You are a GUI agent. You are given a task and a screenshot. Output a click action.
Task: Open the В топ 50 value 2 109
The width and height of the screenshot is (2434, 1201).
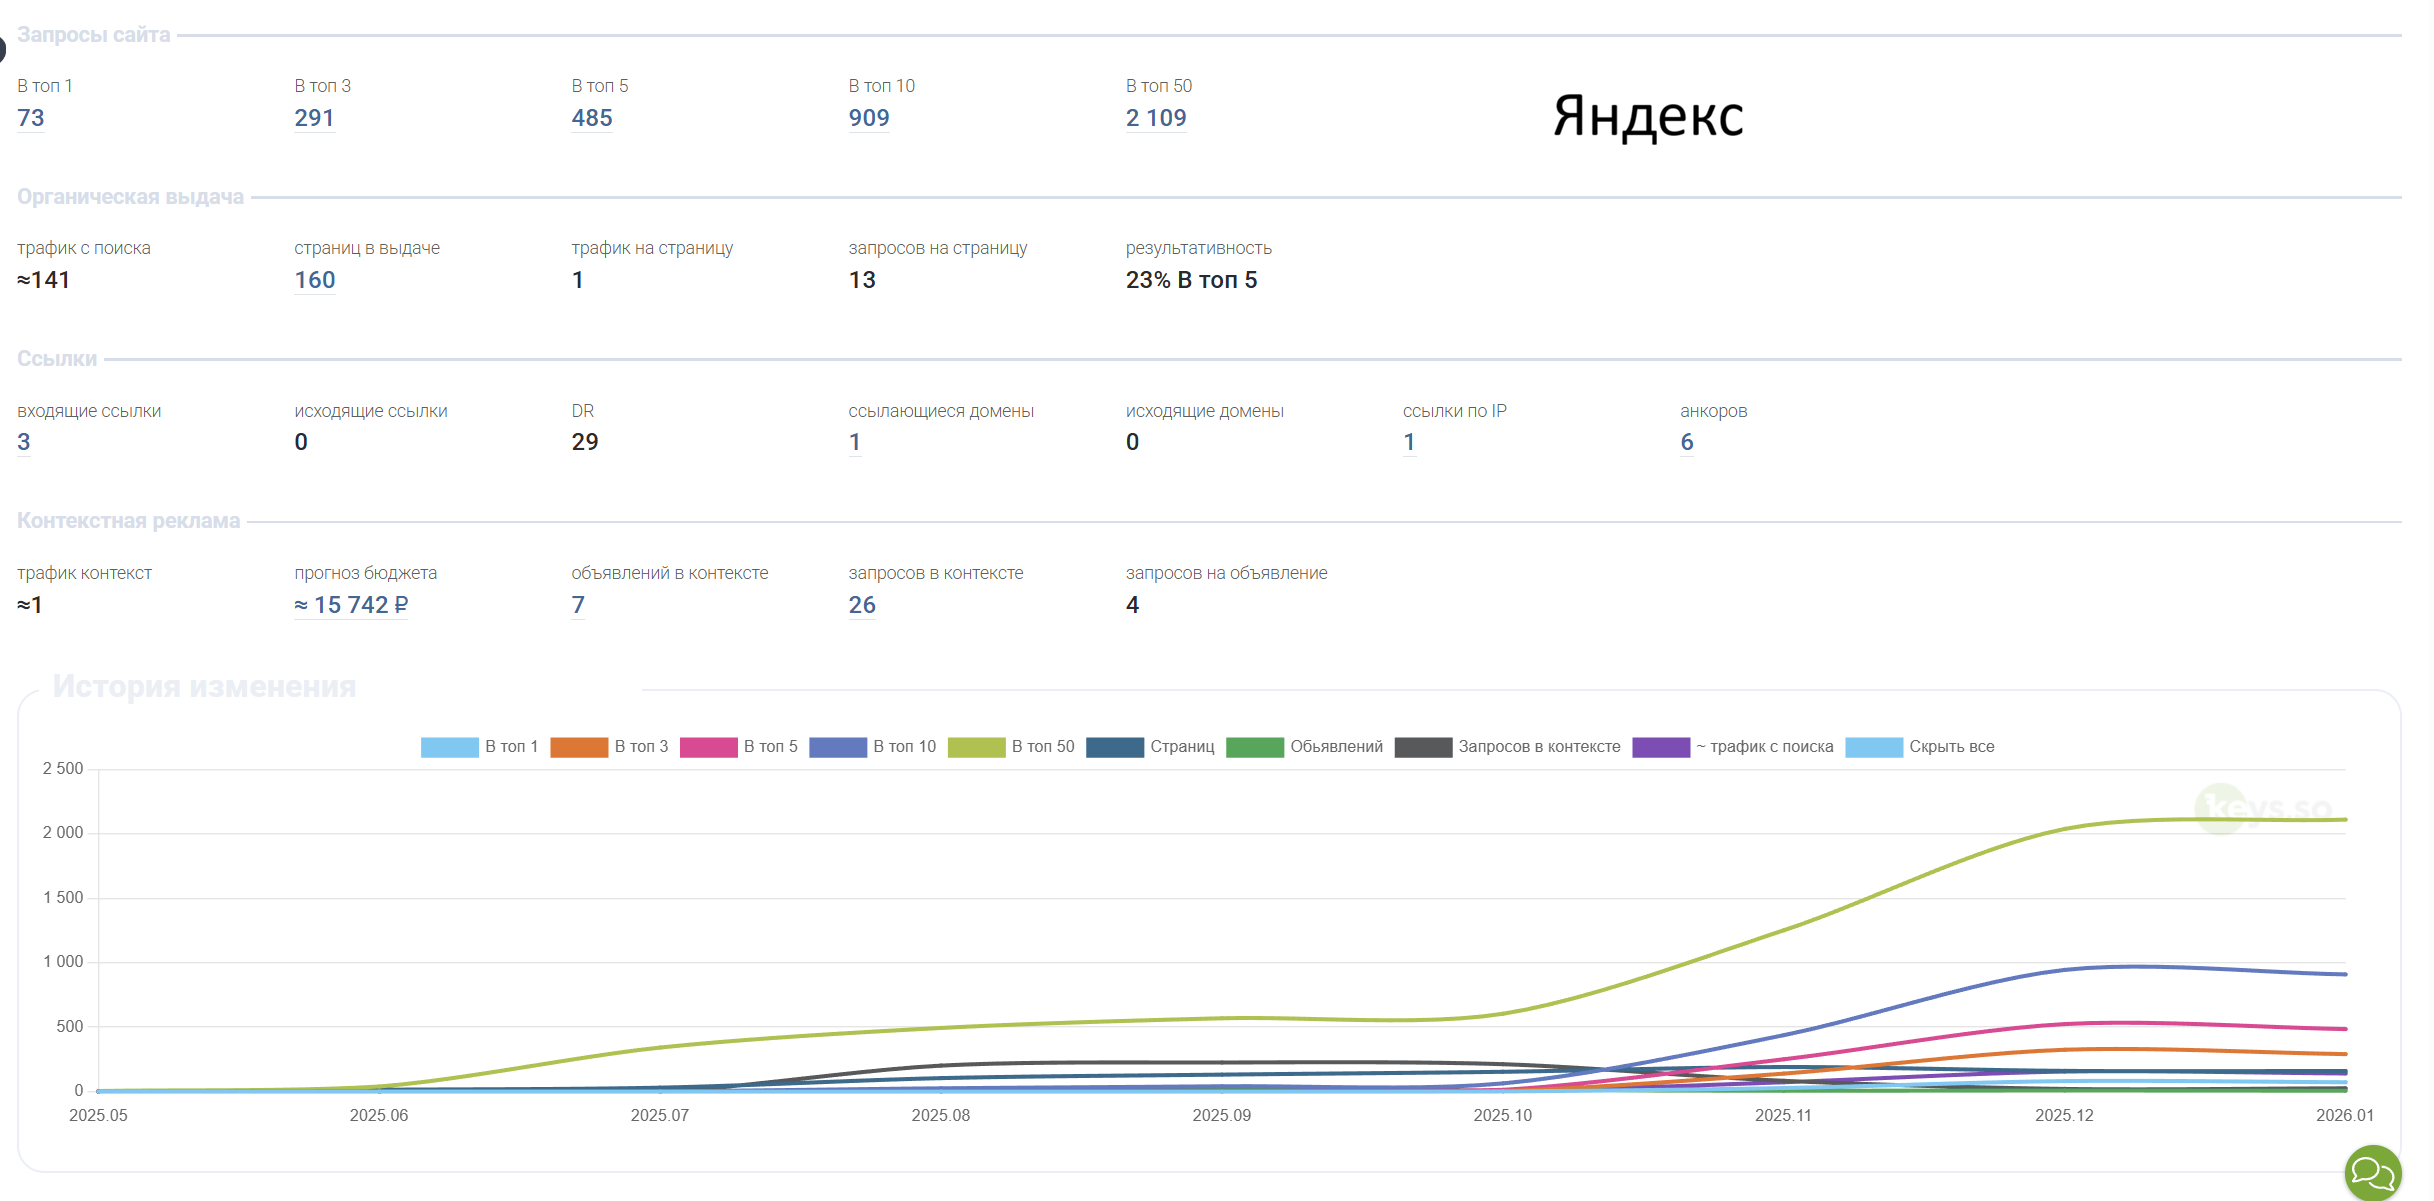(x=1156, y=118)
